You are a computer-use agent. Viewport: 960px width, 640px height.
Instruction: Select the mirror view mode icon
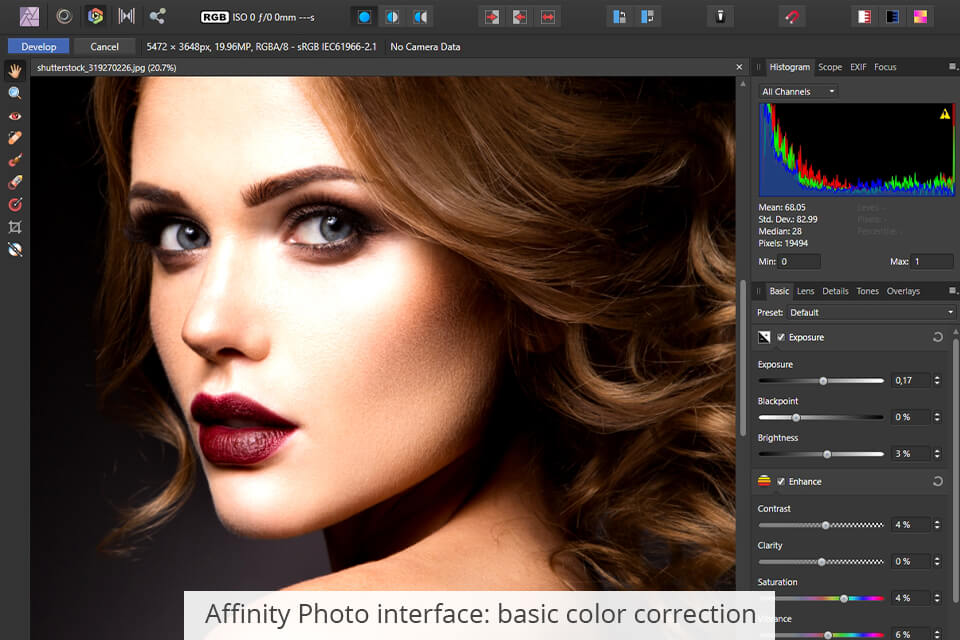coord(420,17)
